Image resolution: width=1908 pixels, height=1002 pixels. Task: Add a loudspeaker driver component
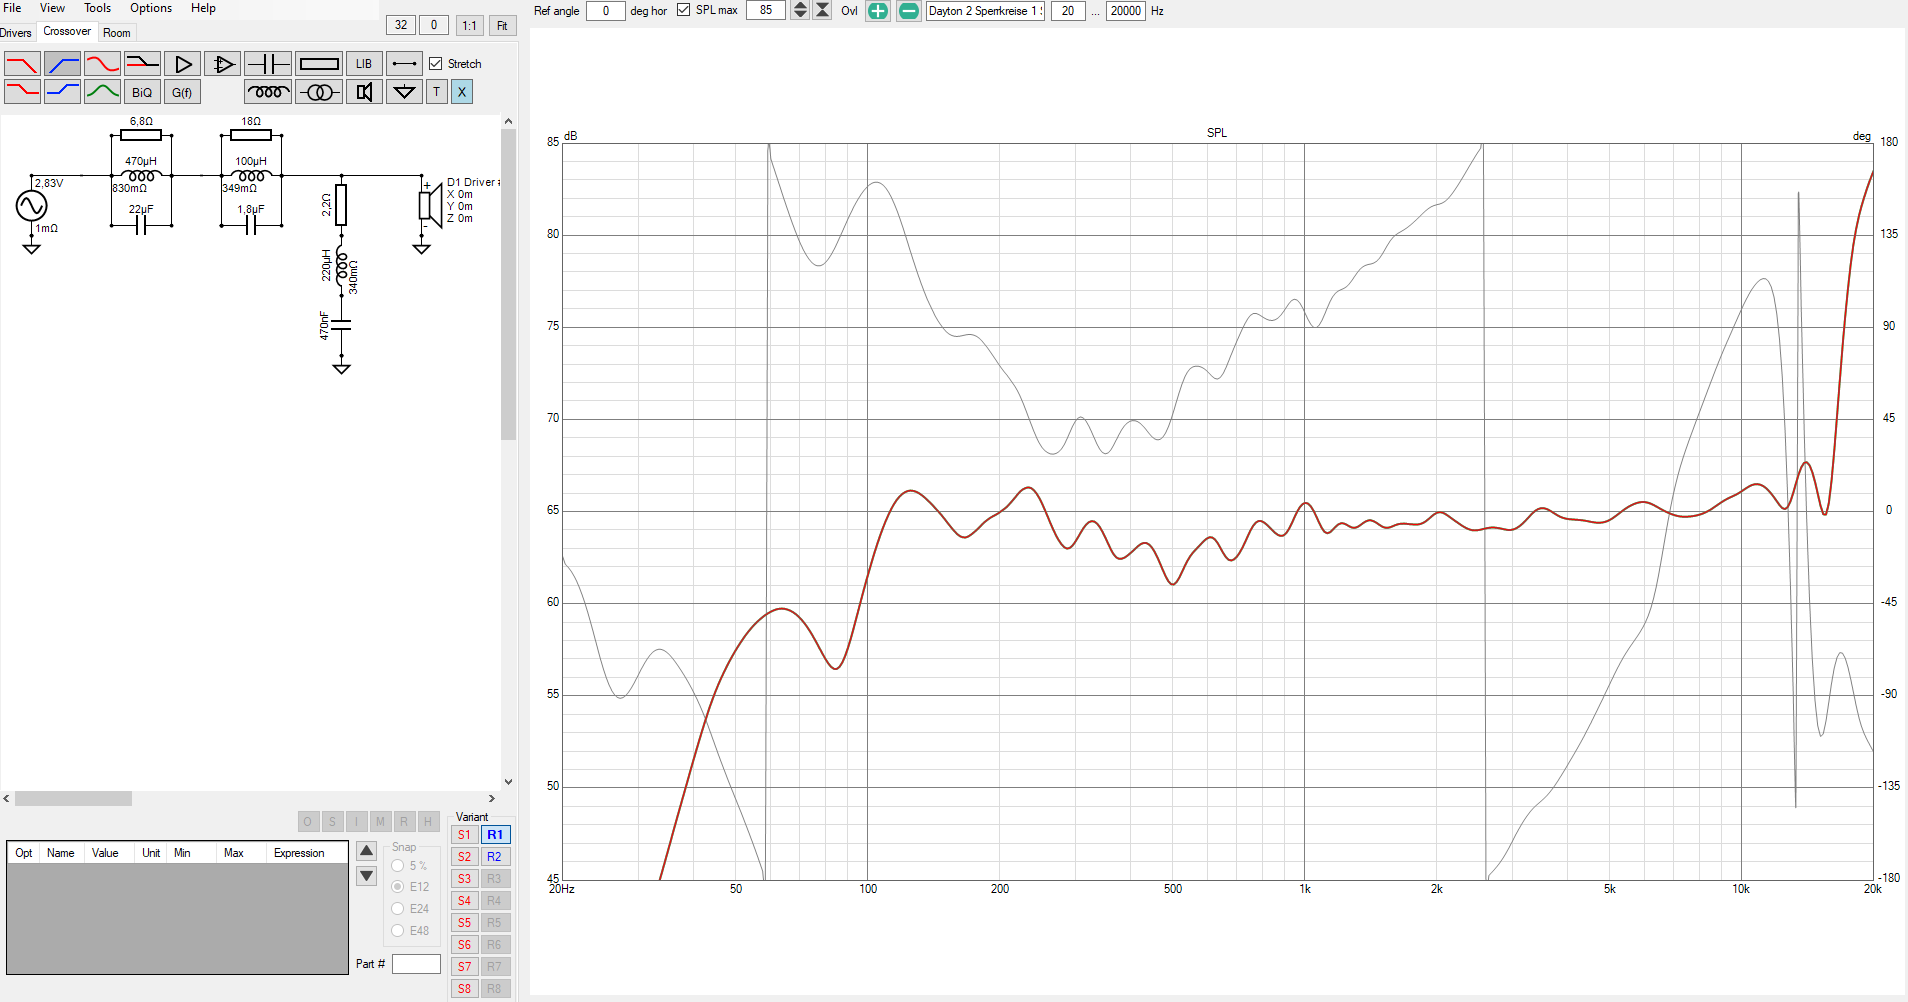(x=364, y=92)
